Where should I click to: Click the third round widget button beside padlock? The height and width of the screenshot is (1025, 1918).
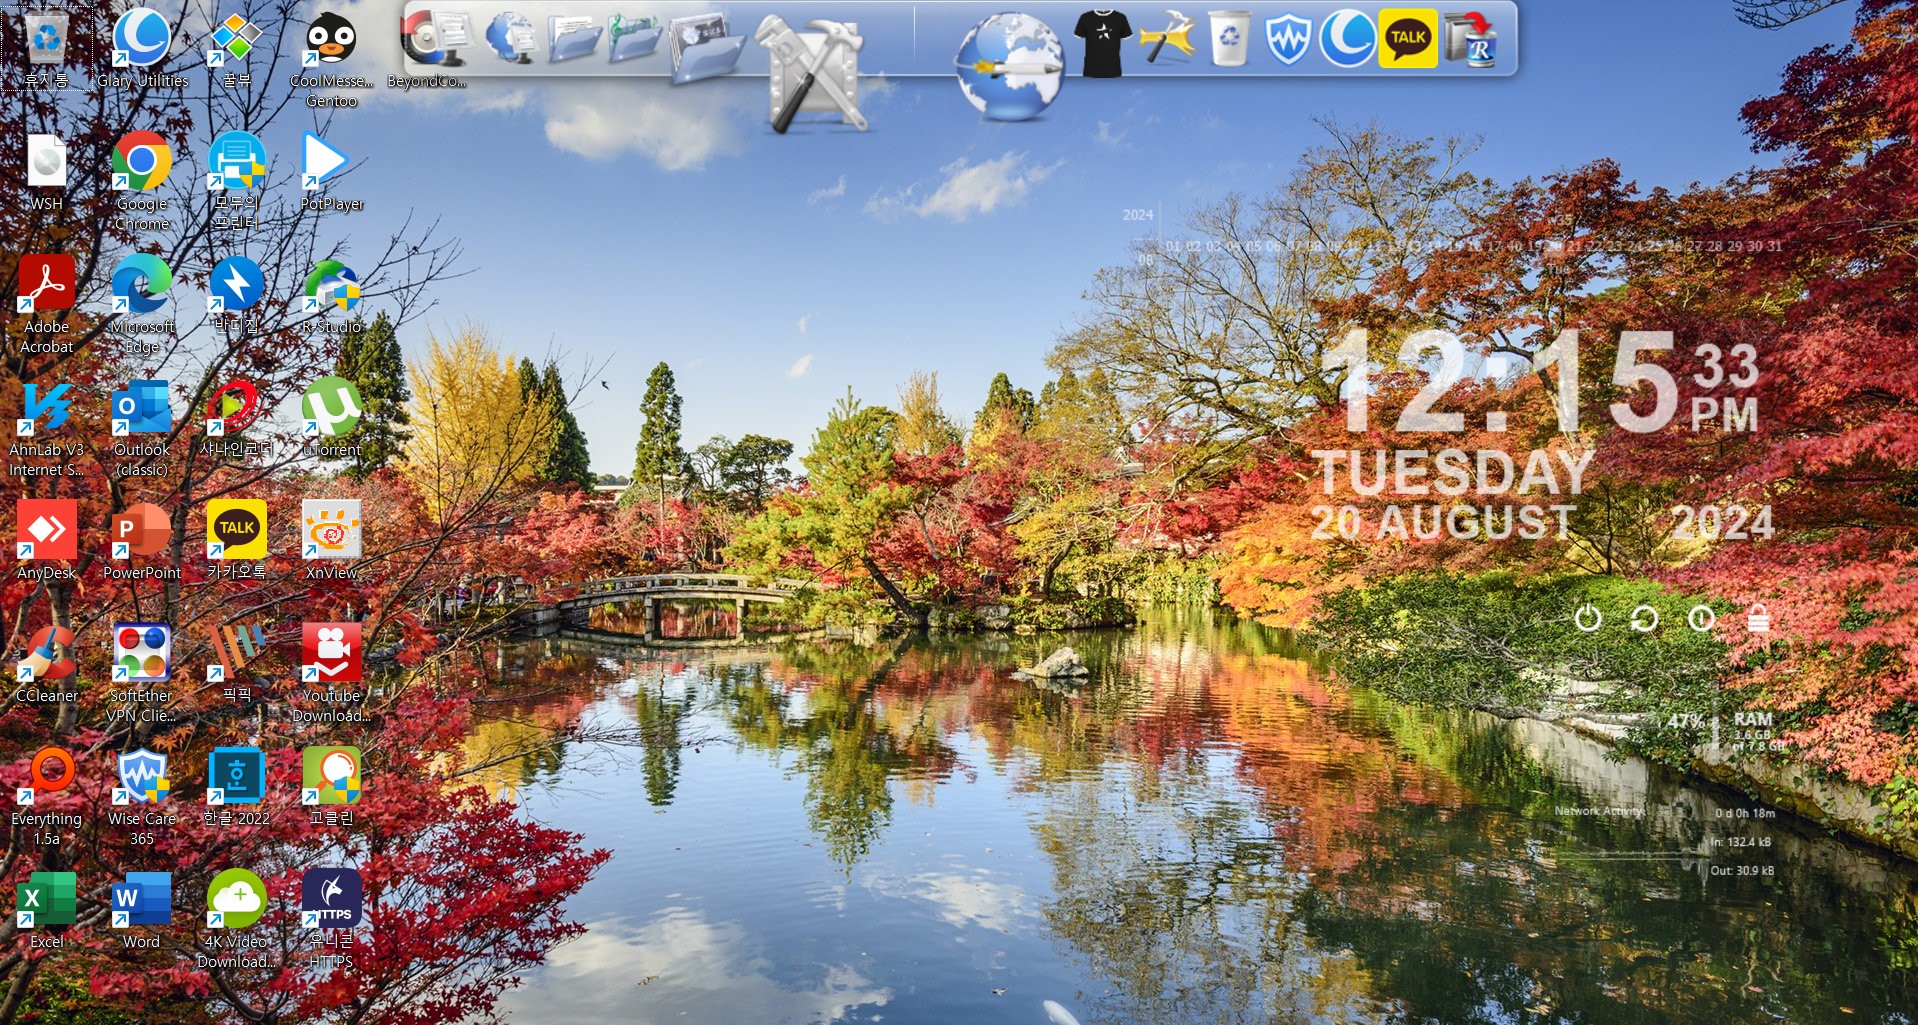coord(1701,619)
